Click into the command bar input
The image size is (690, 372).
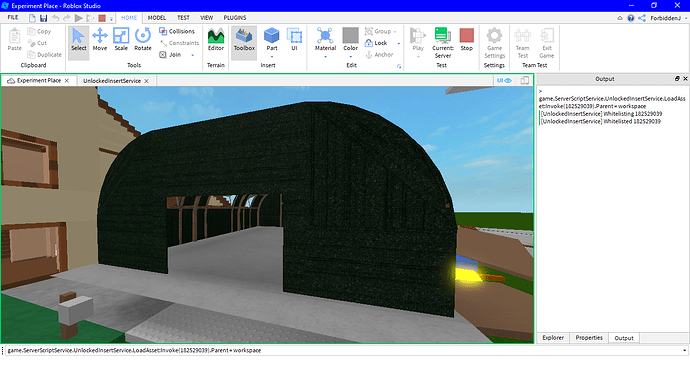pos(343,350)
